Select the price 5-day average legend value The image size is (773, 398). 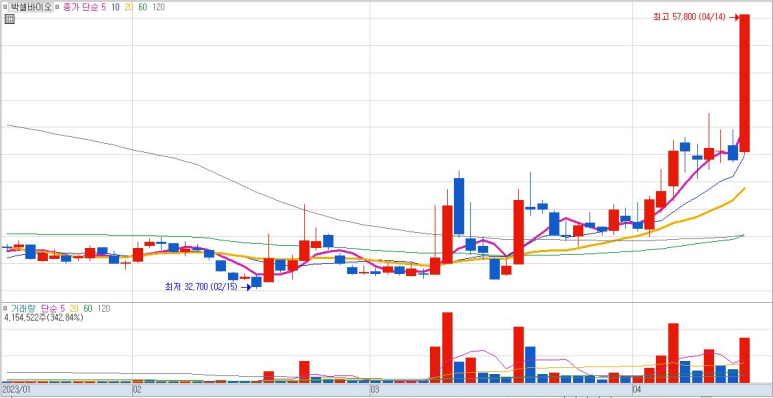pyautogui.click(x=104, y=7)
